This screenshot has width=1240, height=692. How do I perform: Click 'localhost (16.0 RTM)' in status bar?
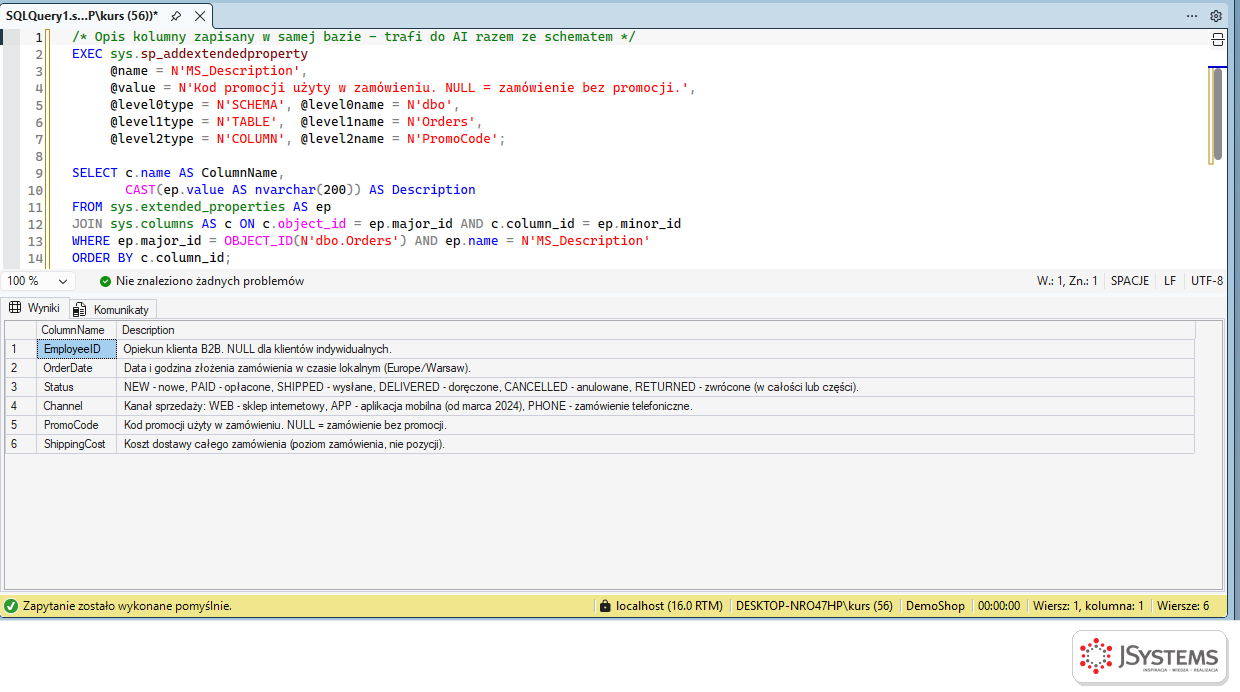(669, 606)
